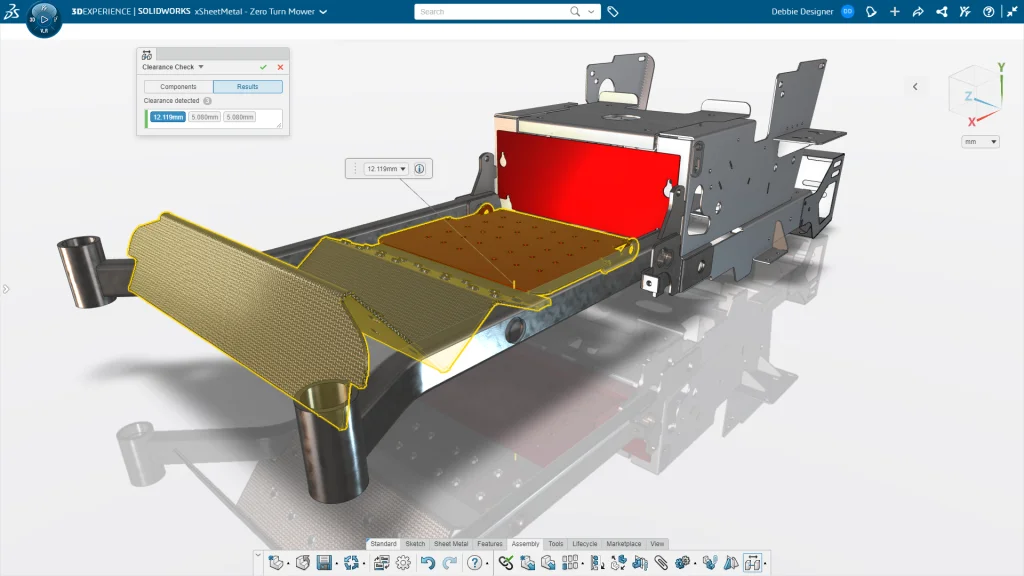The image size is (1024, 576).
Task: Open the settings gear in bottom toolbar
Action: (403, 563)
